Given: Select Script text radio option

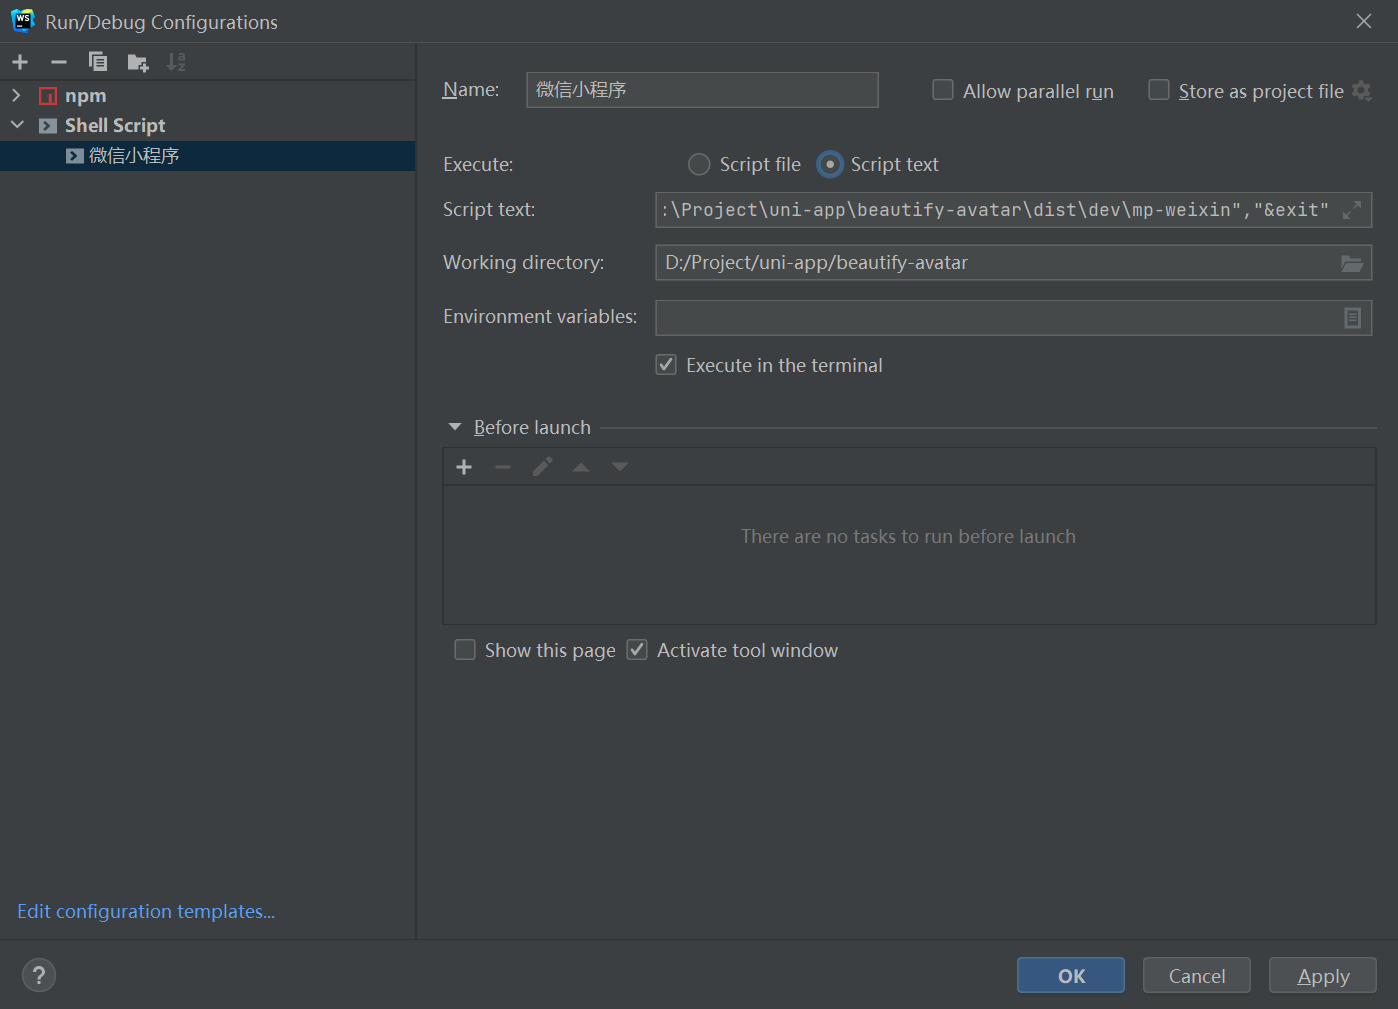Looking at the screenshot, I should (830, 164).
